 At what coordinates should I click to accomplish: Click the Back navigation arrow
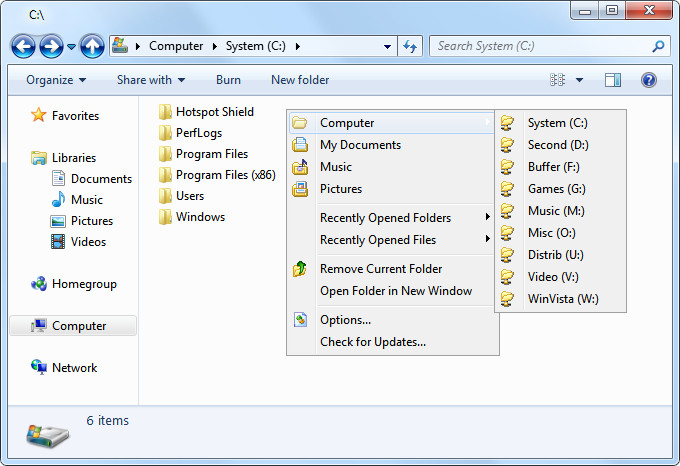[23, 46]
